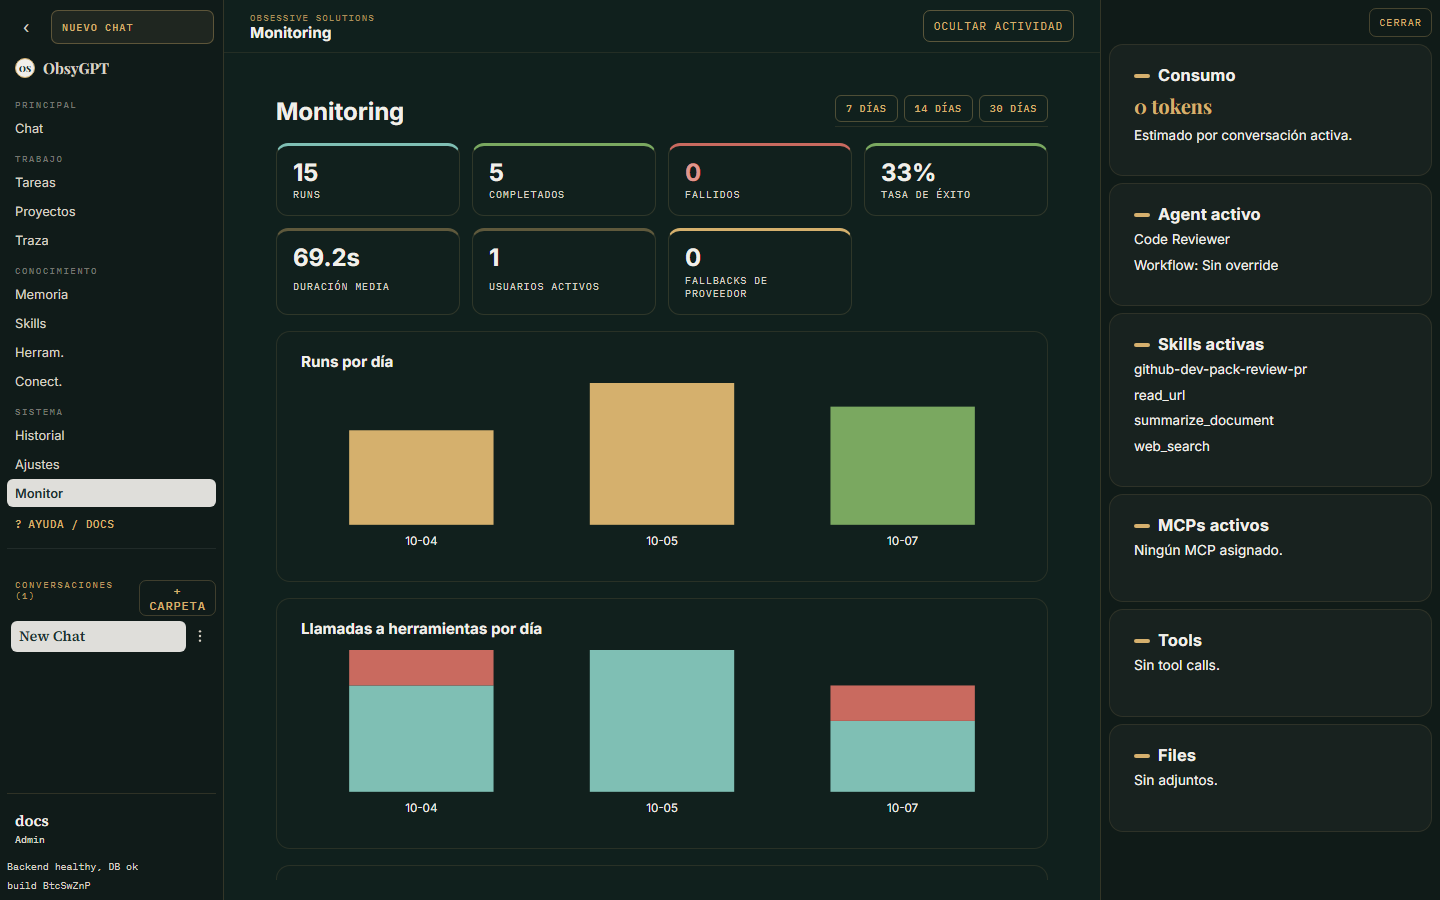Image resolution: width=1440 pixels, height=900 pixels.
Task: Click the back chevron beside Nuevo Chat
Action: [26, 28]
